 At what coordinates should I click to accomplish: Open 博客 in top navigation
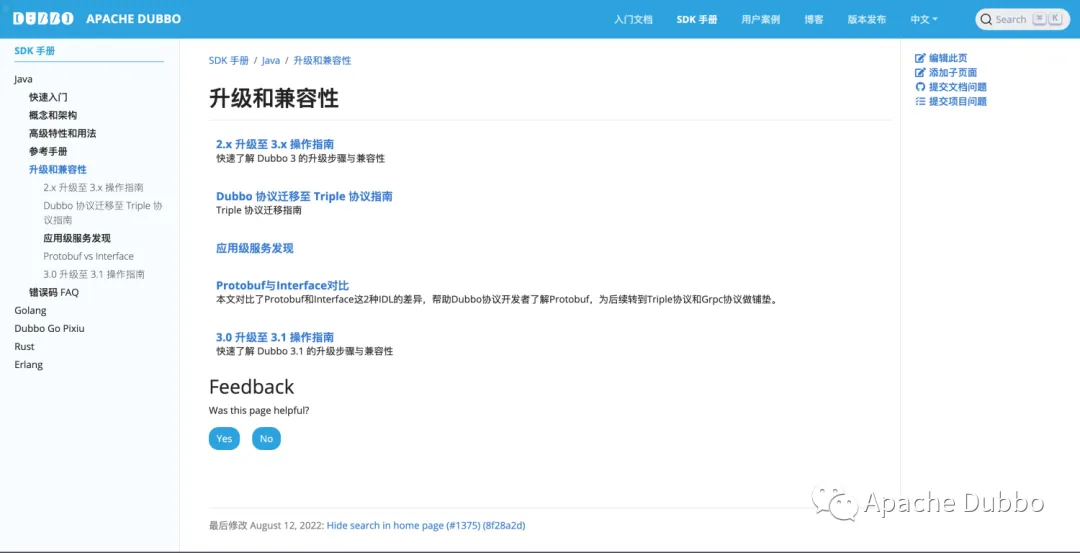pyautogui.click(x=813, y=19)
